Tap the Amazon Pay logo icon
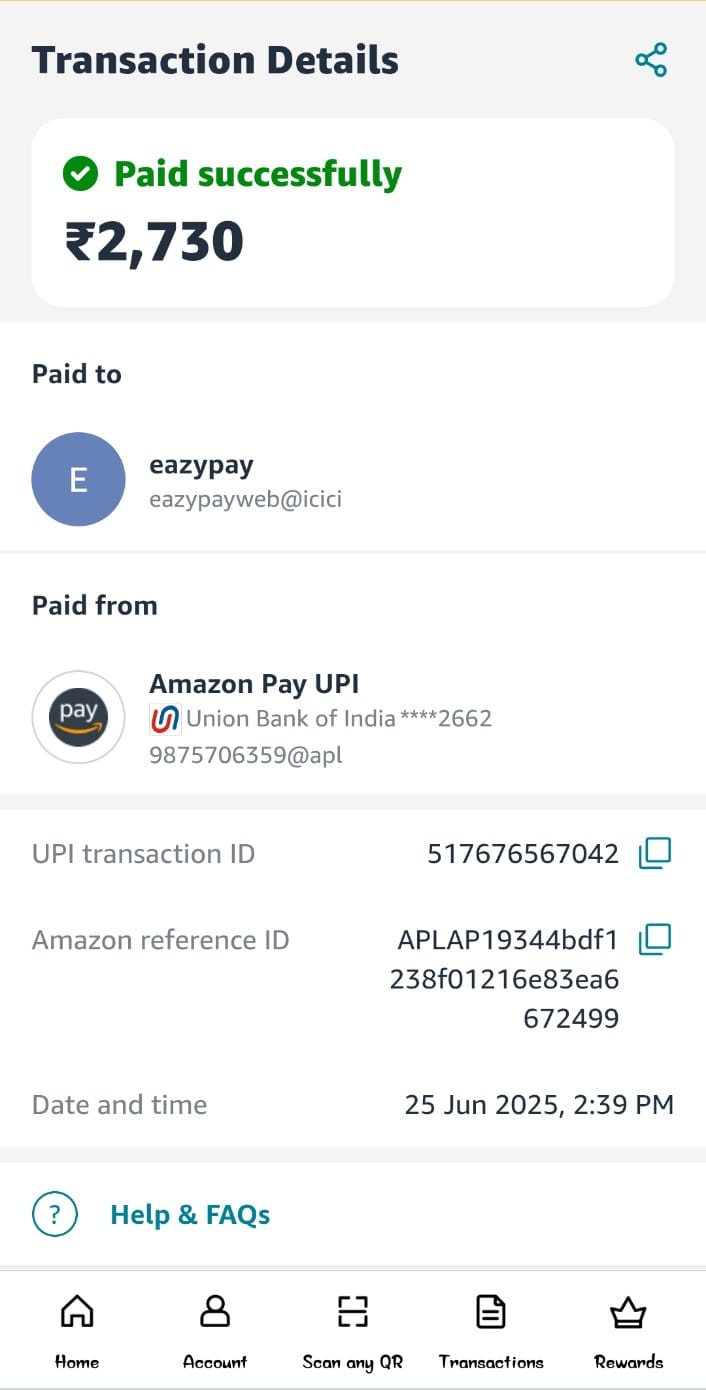 coord(79,716)
